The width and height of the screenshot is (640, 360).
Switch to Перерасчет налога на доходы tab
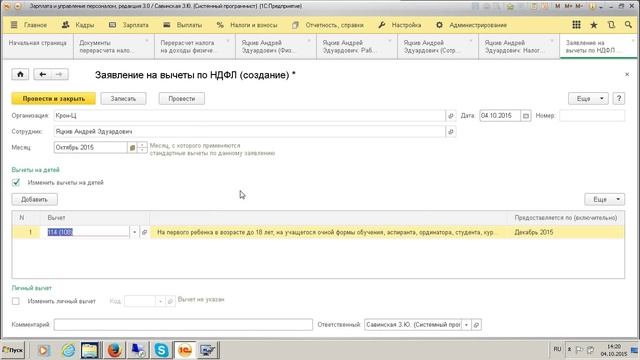[x=195, y=47]
